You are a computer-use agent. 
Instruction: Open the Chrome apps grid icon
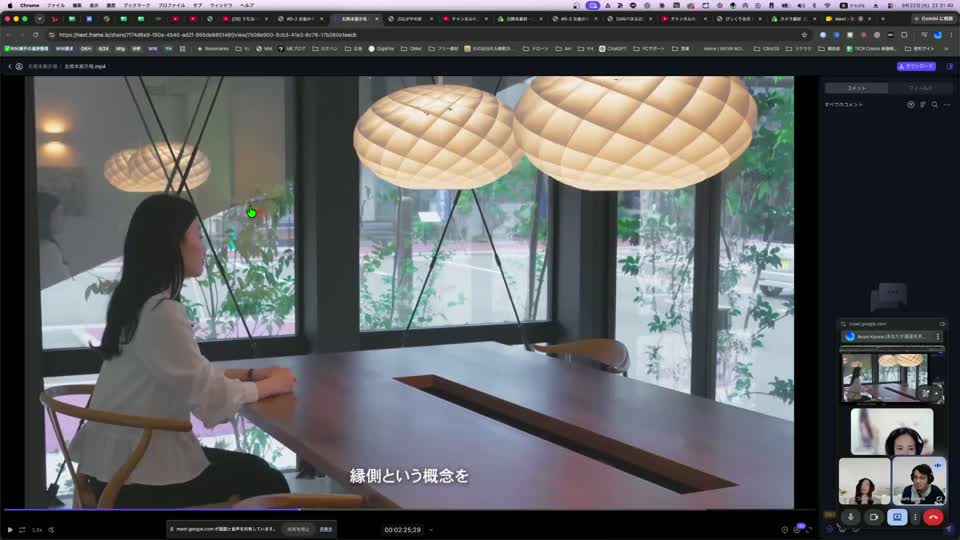[x=182, y=48]
